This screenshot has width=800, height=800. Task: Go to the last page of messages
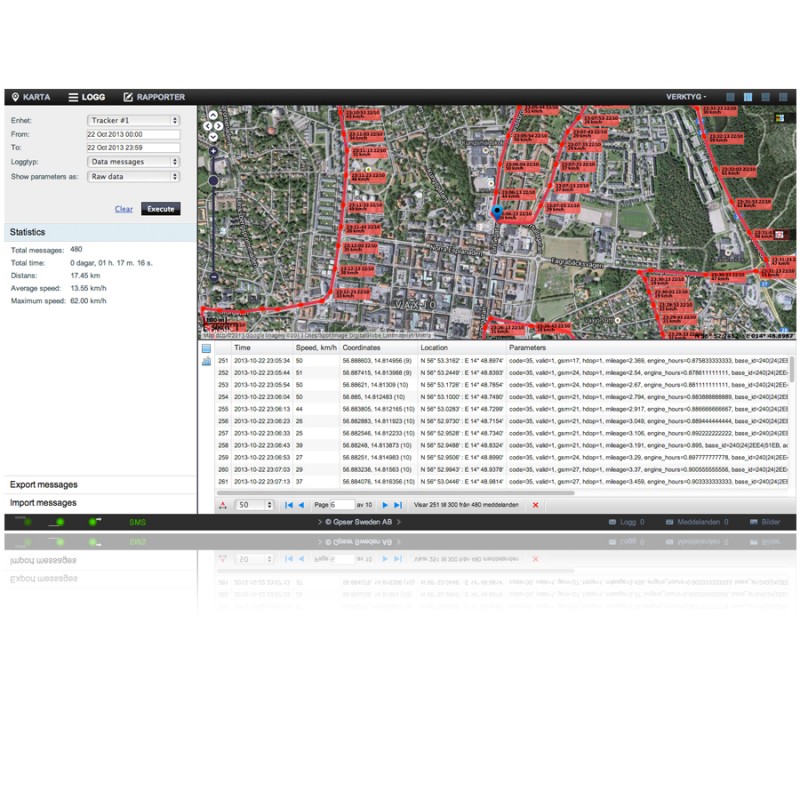[398, 505]
